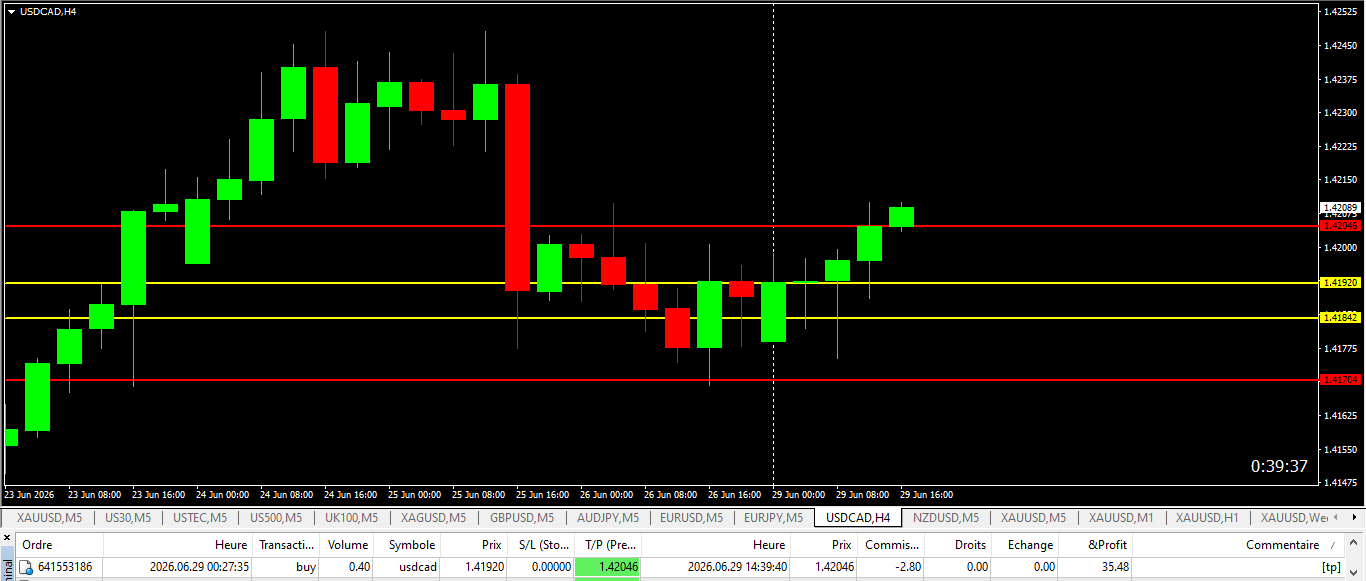Select the yellow 1.41920 price label tag
Image resolution: width=1366 pixels, height=581 pixels.
[1341, 283]
